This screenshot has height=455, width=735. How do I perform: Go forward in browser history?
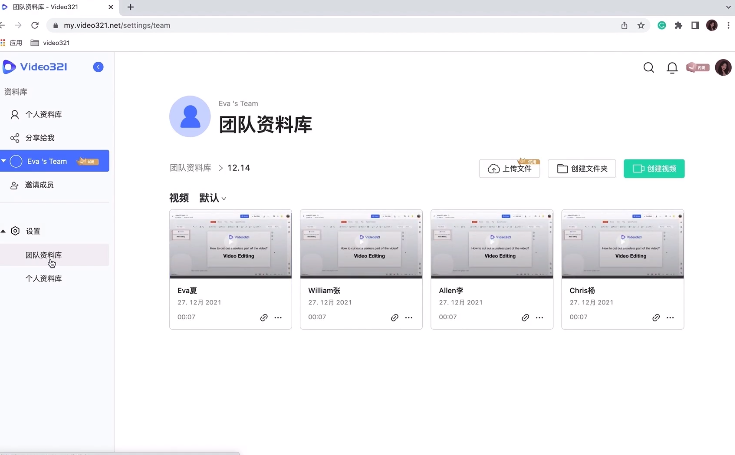[18, 25]
